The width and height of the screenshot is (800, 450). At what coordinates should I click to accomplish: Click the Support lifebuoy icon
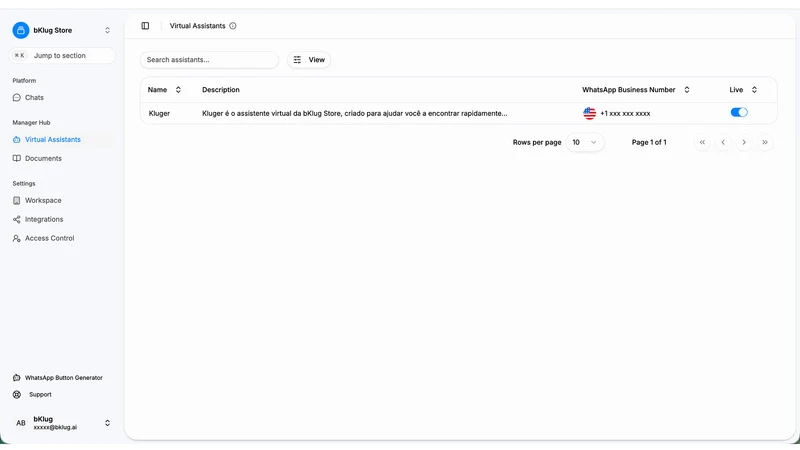(17, 394)
